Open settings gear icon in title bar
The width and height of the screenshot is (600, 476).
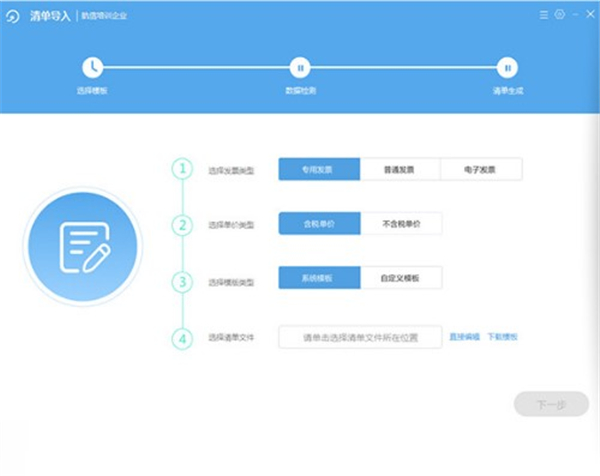[559, 15]
